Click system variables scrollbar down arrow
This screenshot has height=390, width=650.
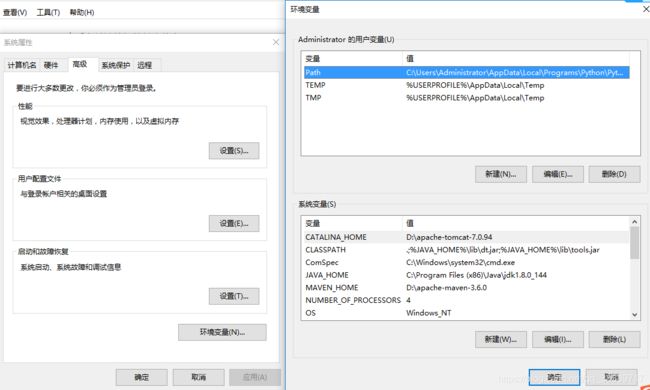click(x=635, y=315)
